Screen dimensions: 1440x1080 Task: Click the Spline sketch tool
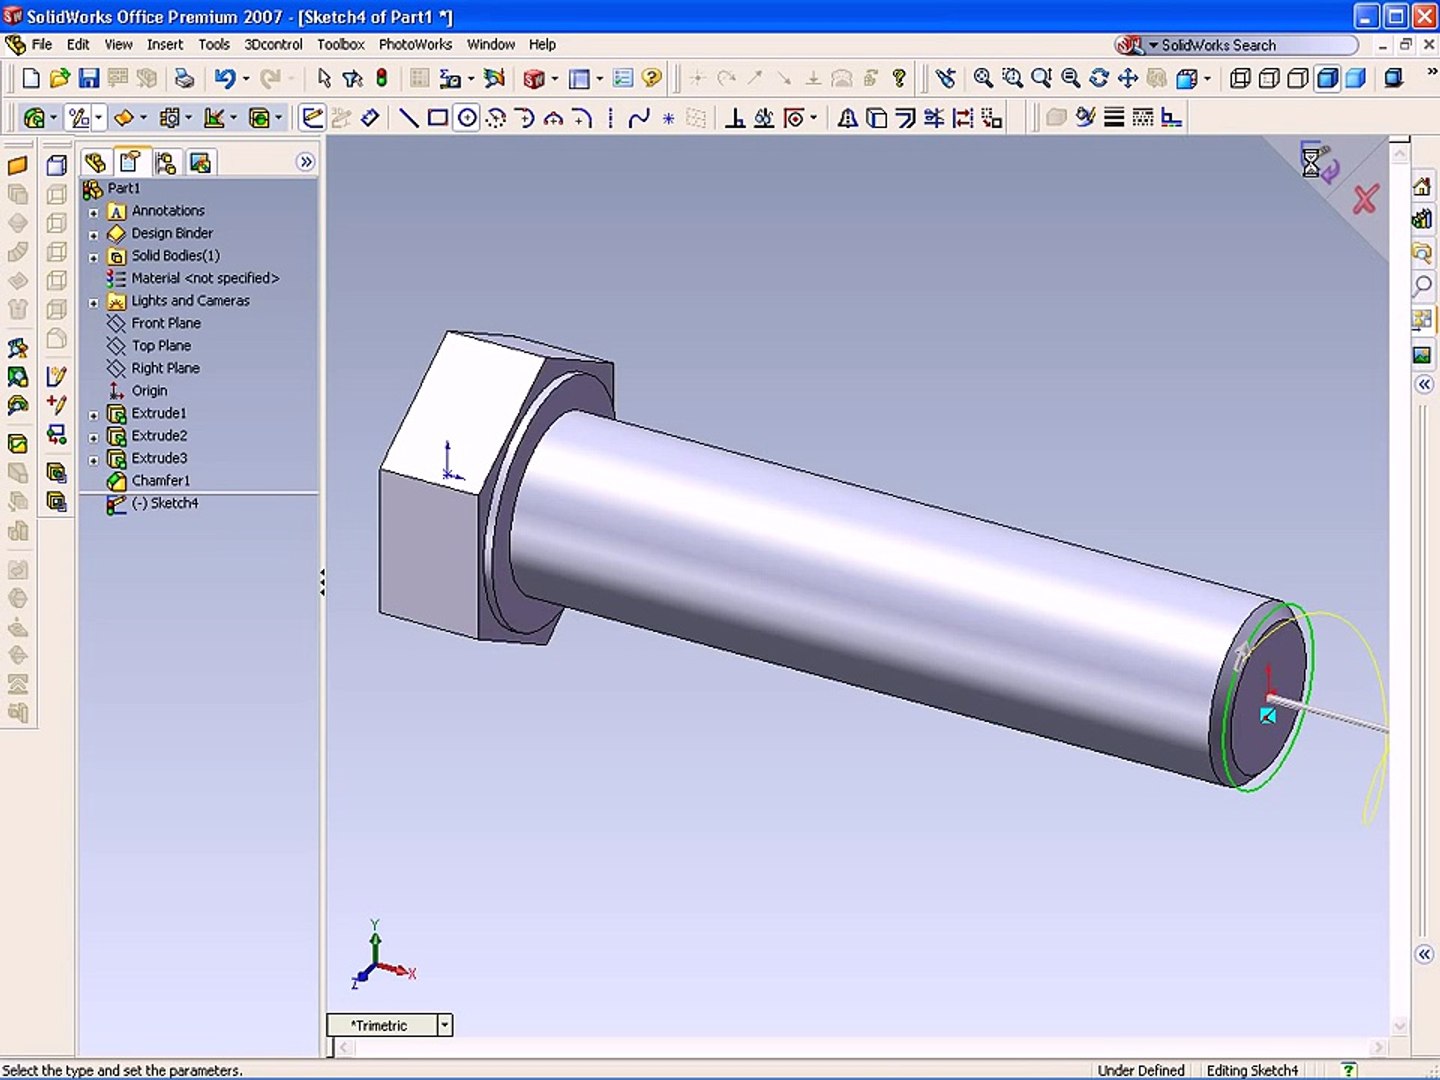pyautogui.click(x=639, y=118)
